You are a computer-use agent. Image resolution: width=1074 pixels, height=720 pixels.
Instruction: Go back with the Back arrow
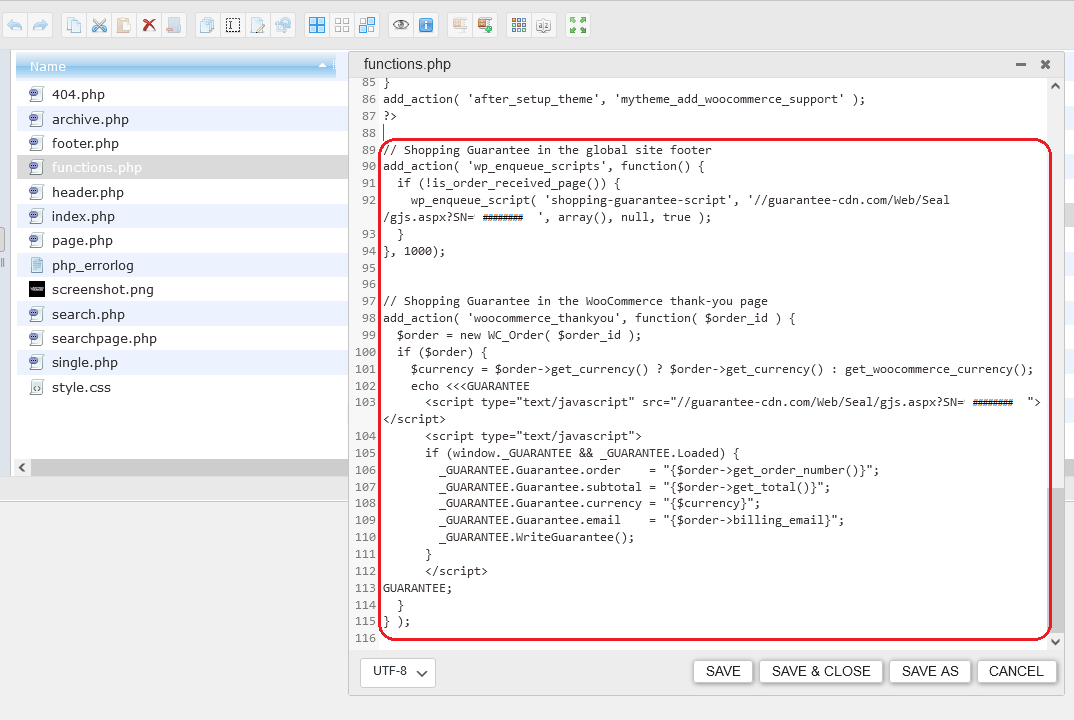coord(15,26)
